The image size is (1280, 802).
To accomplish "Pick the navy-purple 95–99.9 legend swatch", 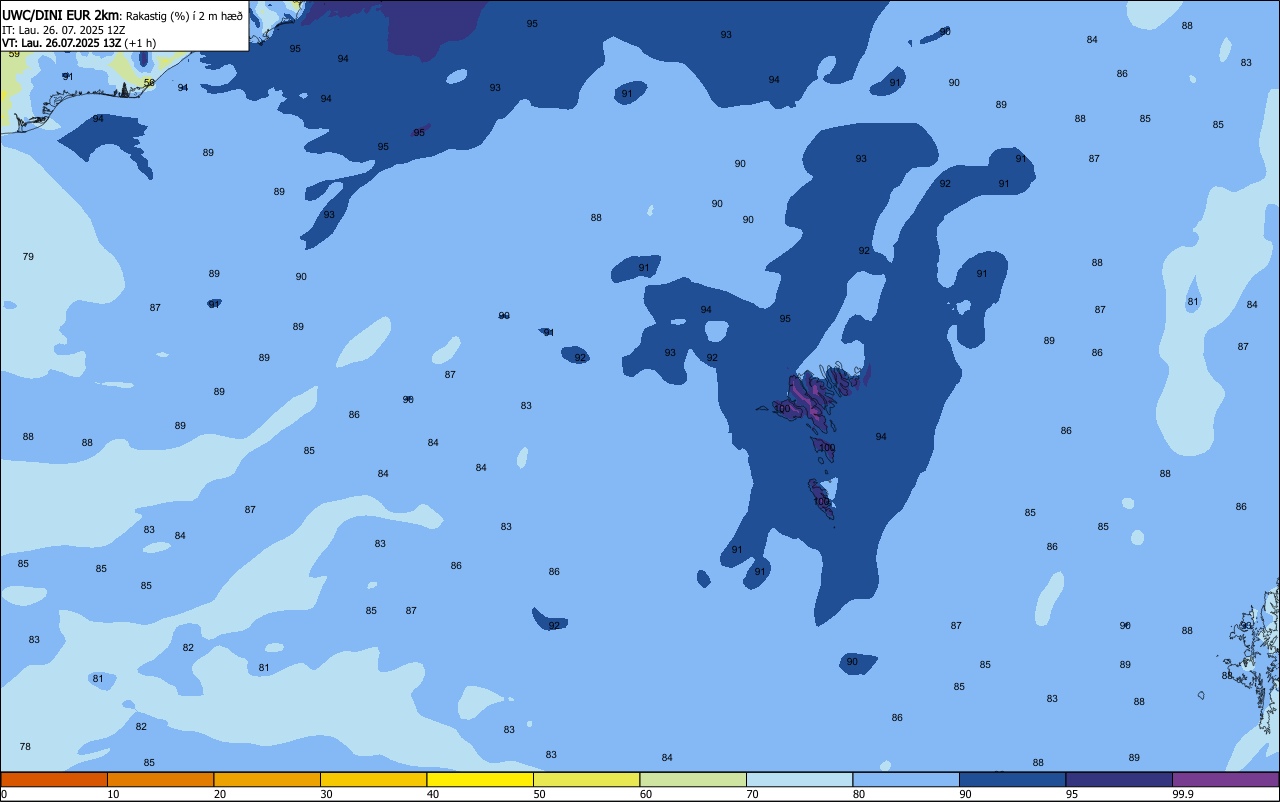I will [x=1119, y=779].
